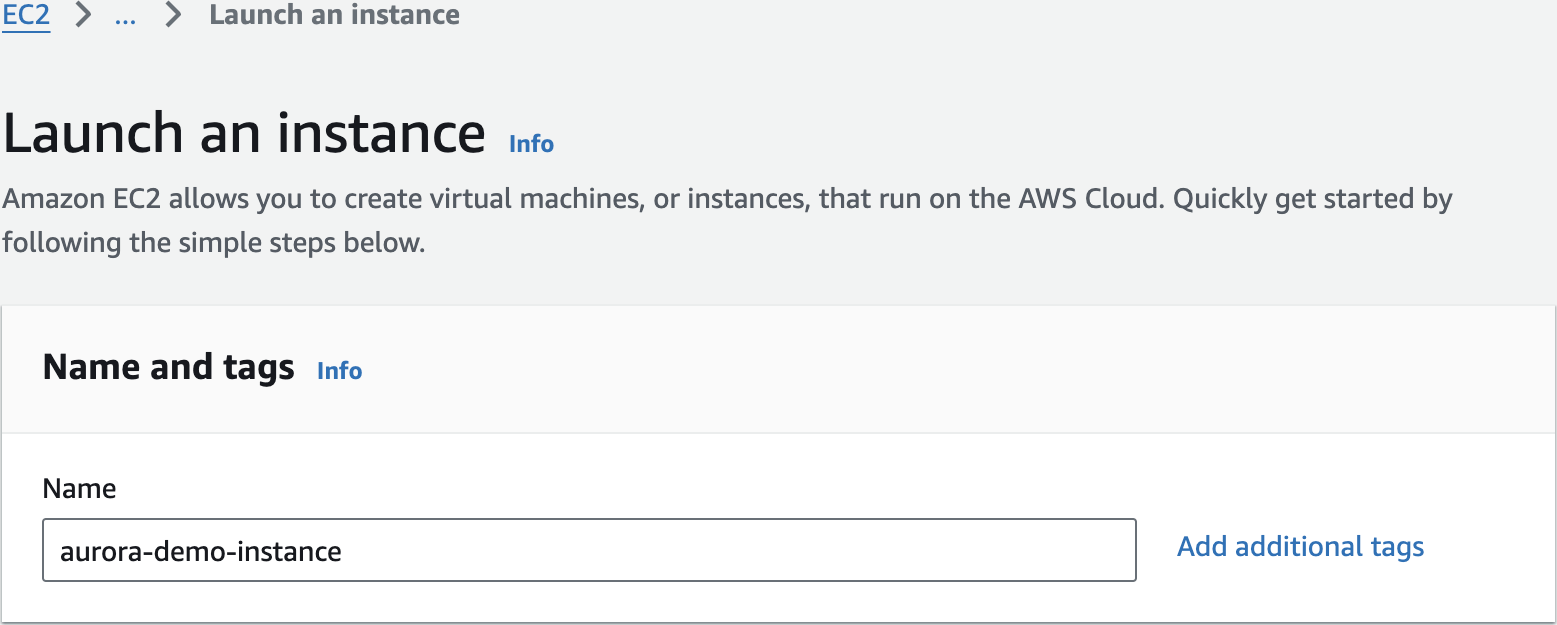Click Add additional tags link
The height and width of the screenshot is (625, 1557).
point(1300,547)
